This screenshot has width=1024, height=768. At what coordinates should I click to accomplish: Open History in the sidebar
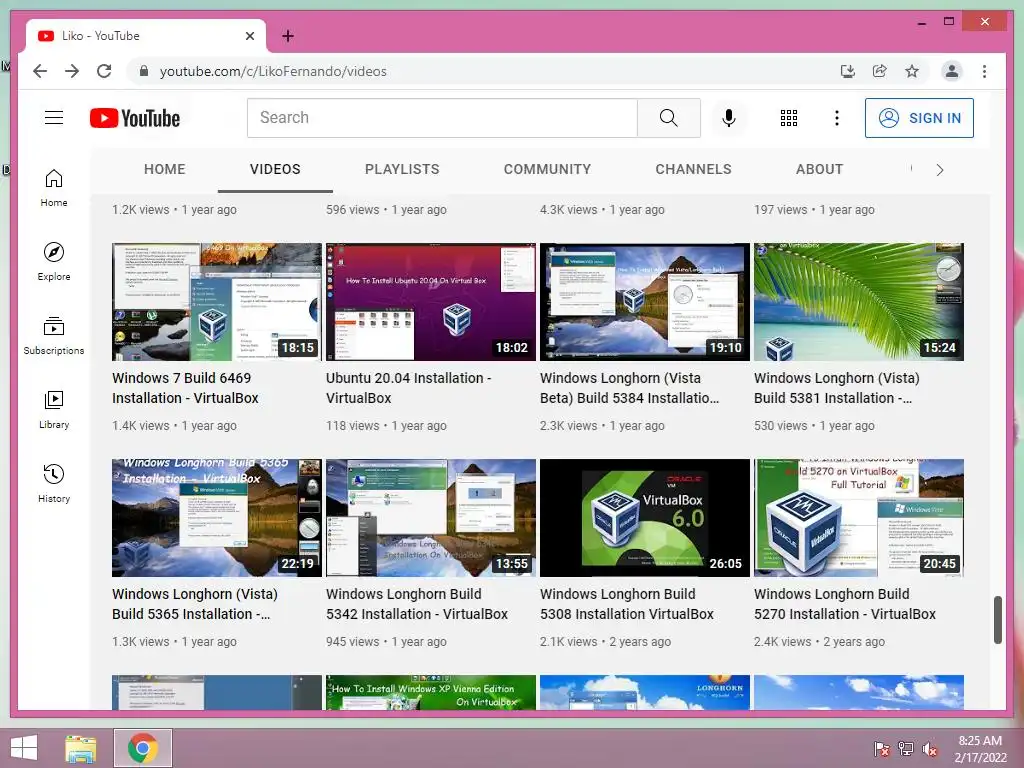pyautogui.click(x=54, y=483)
